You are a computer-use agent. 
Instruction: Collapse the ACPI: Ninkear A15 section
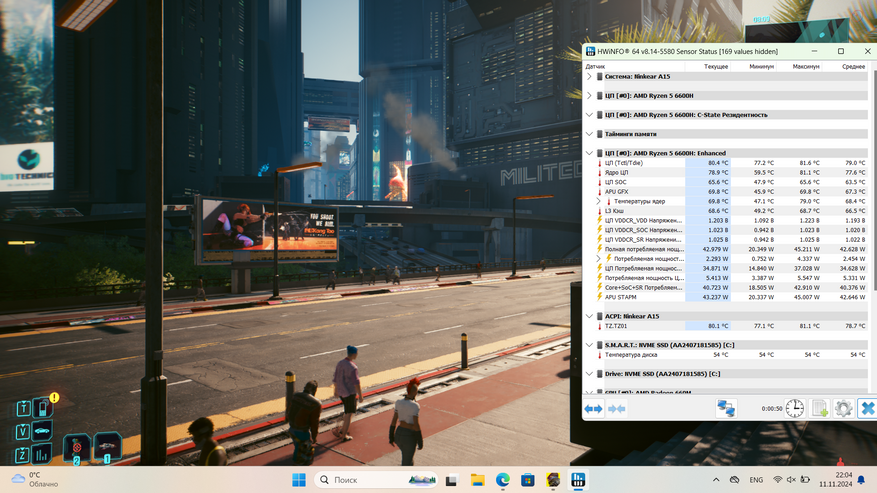click(589, 316)
